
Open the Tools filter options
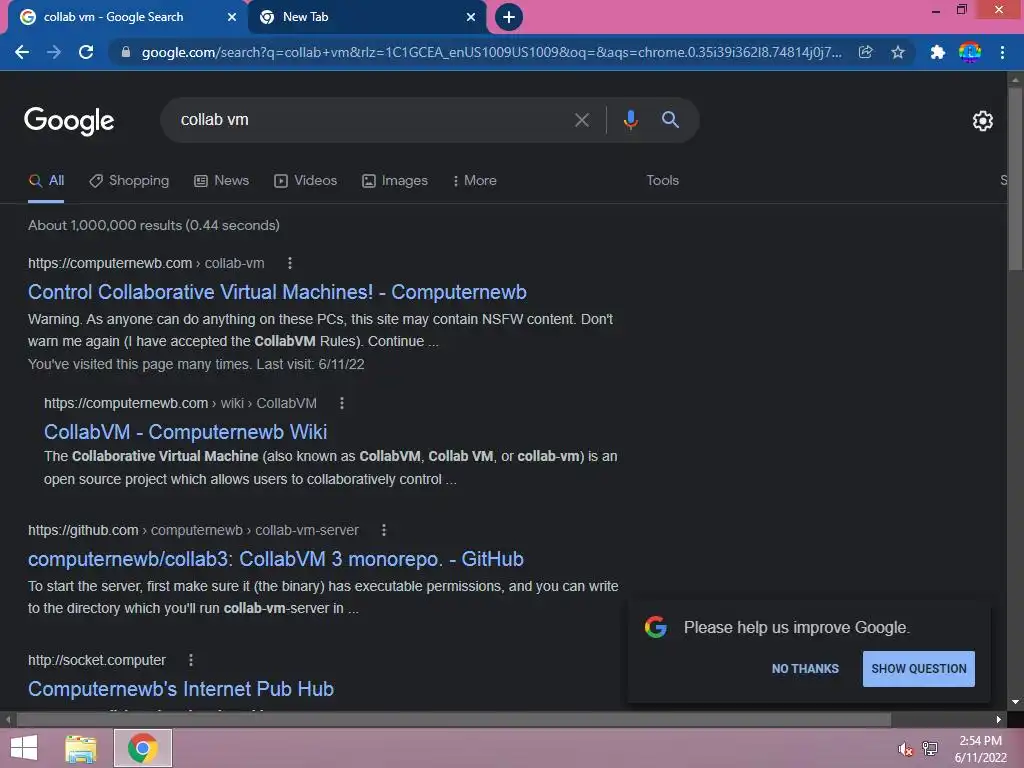pyautogui.click(x=662, y=180)
